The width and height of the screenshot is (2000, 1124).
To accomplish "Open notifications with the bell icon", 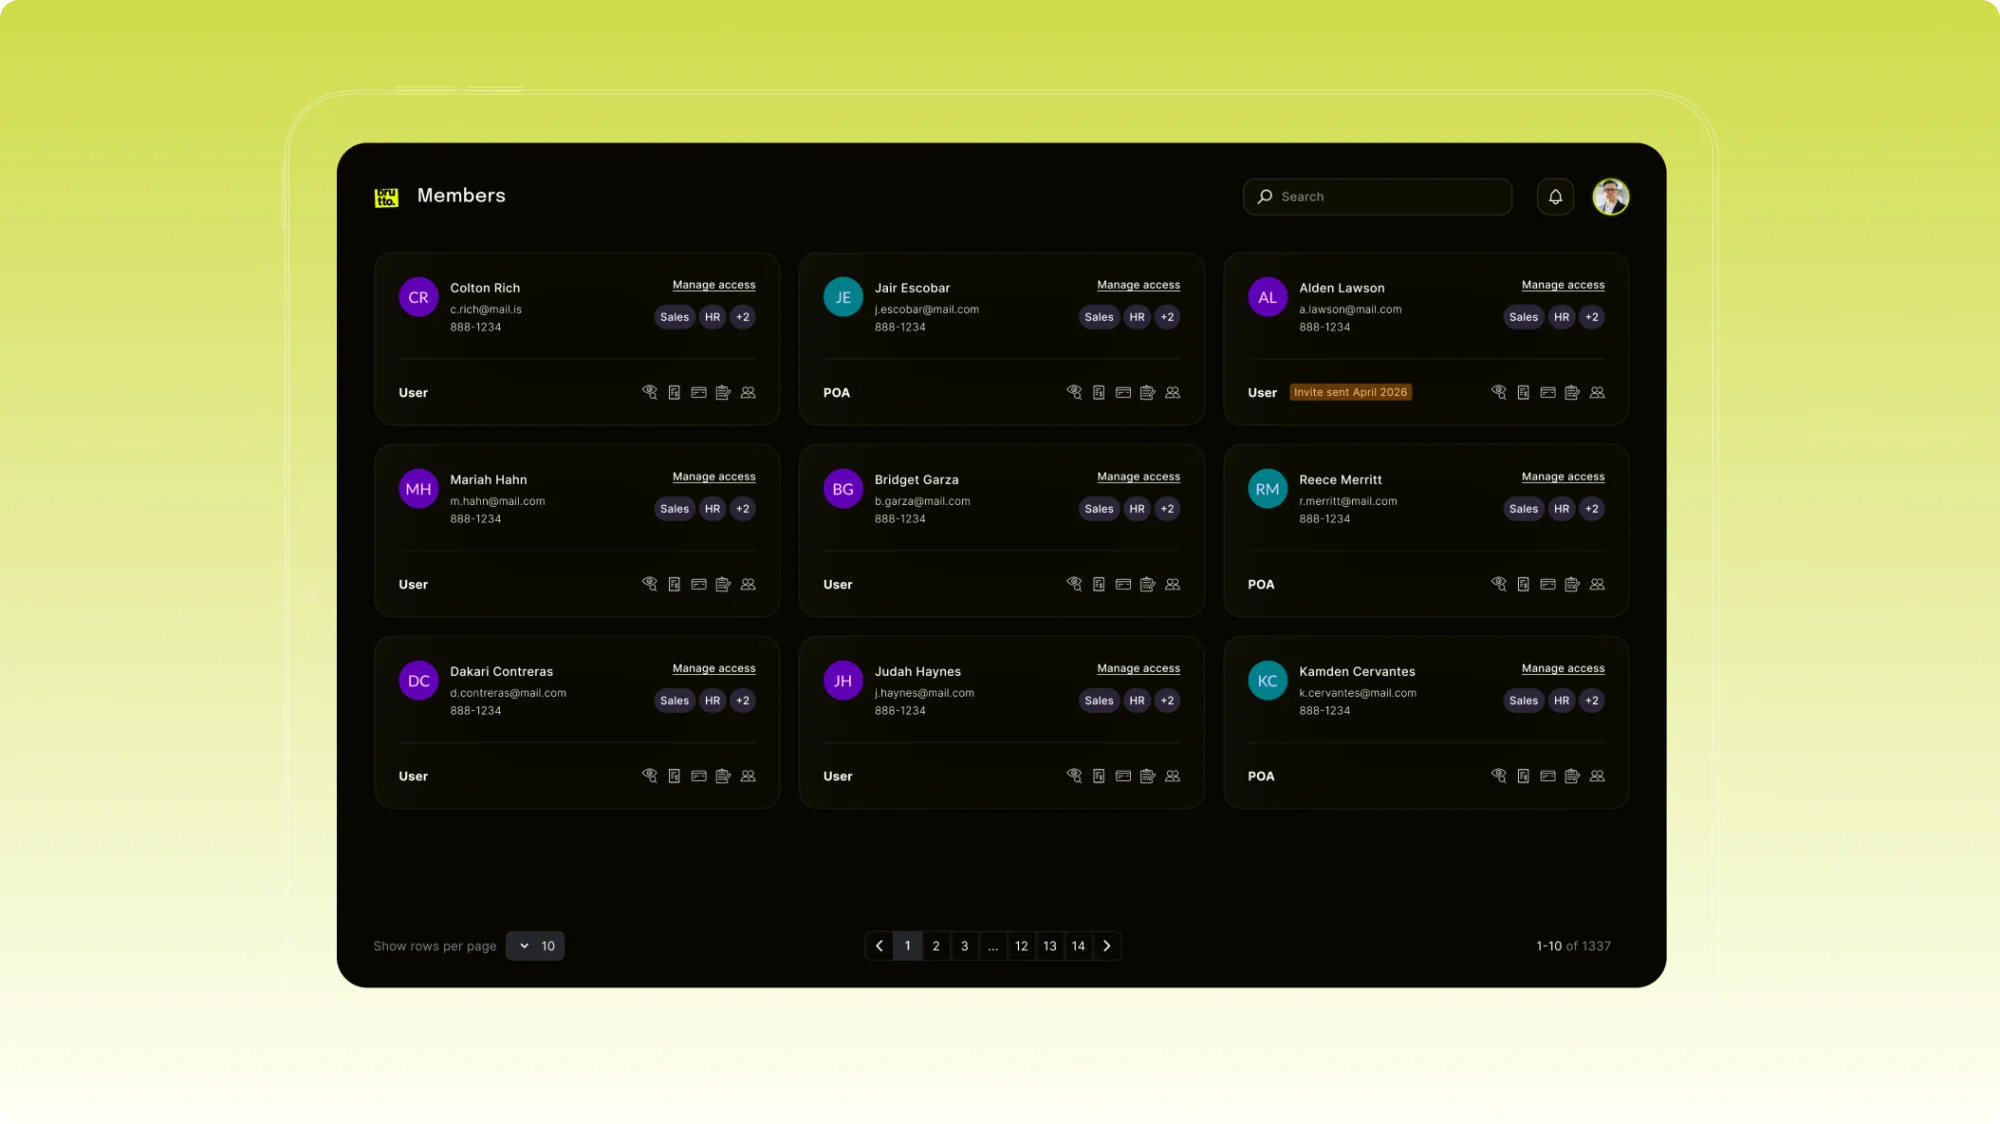I will (x=1555, y=197).
